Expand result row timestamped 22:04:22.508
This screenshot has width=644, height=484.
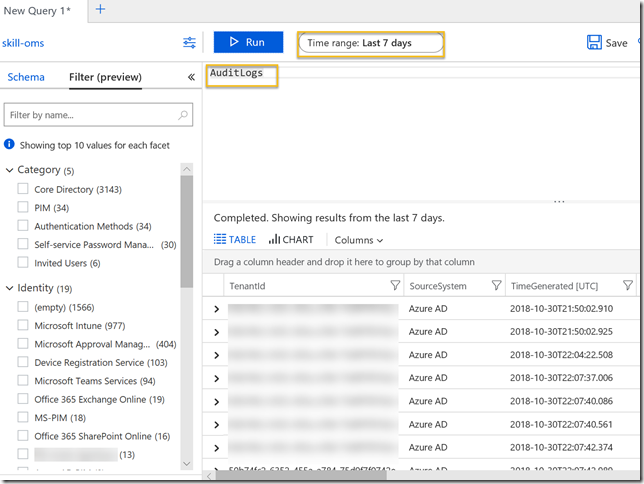(216, 355)
